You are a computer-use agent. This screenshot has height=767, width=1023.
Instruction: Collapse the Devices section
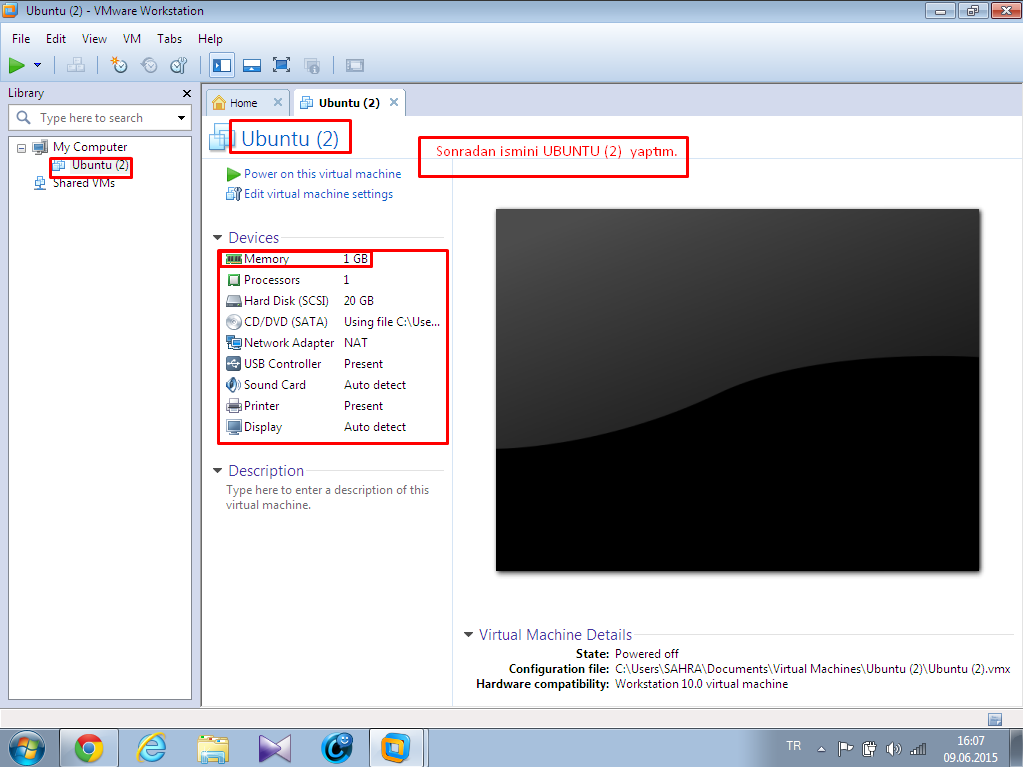pyautogui.click(x=217, y=238)
